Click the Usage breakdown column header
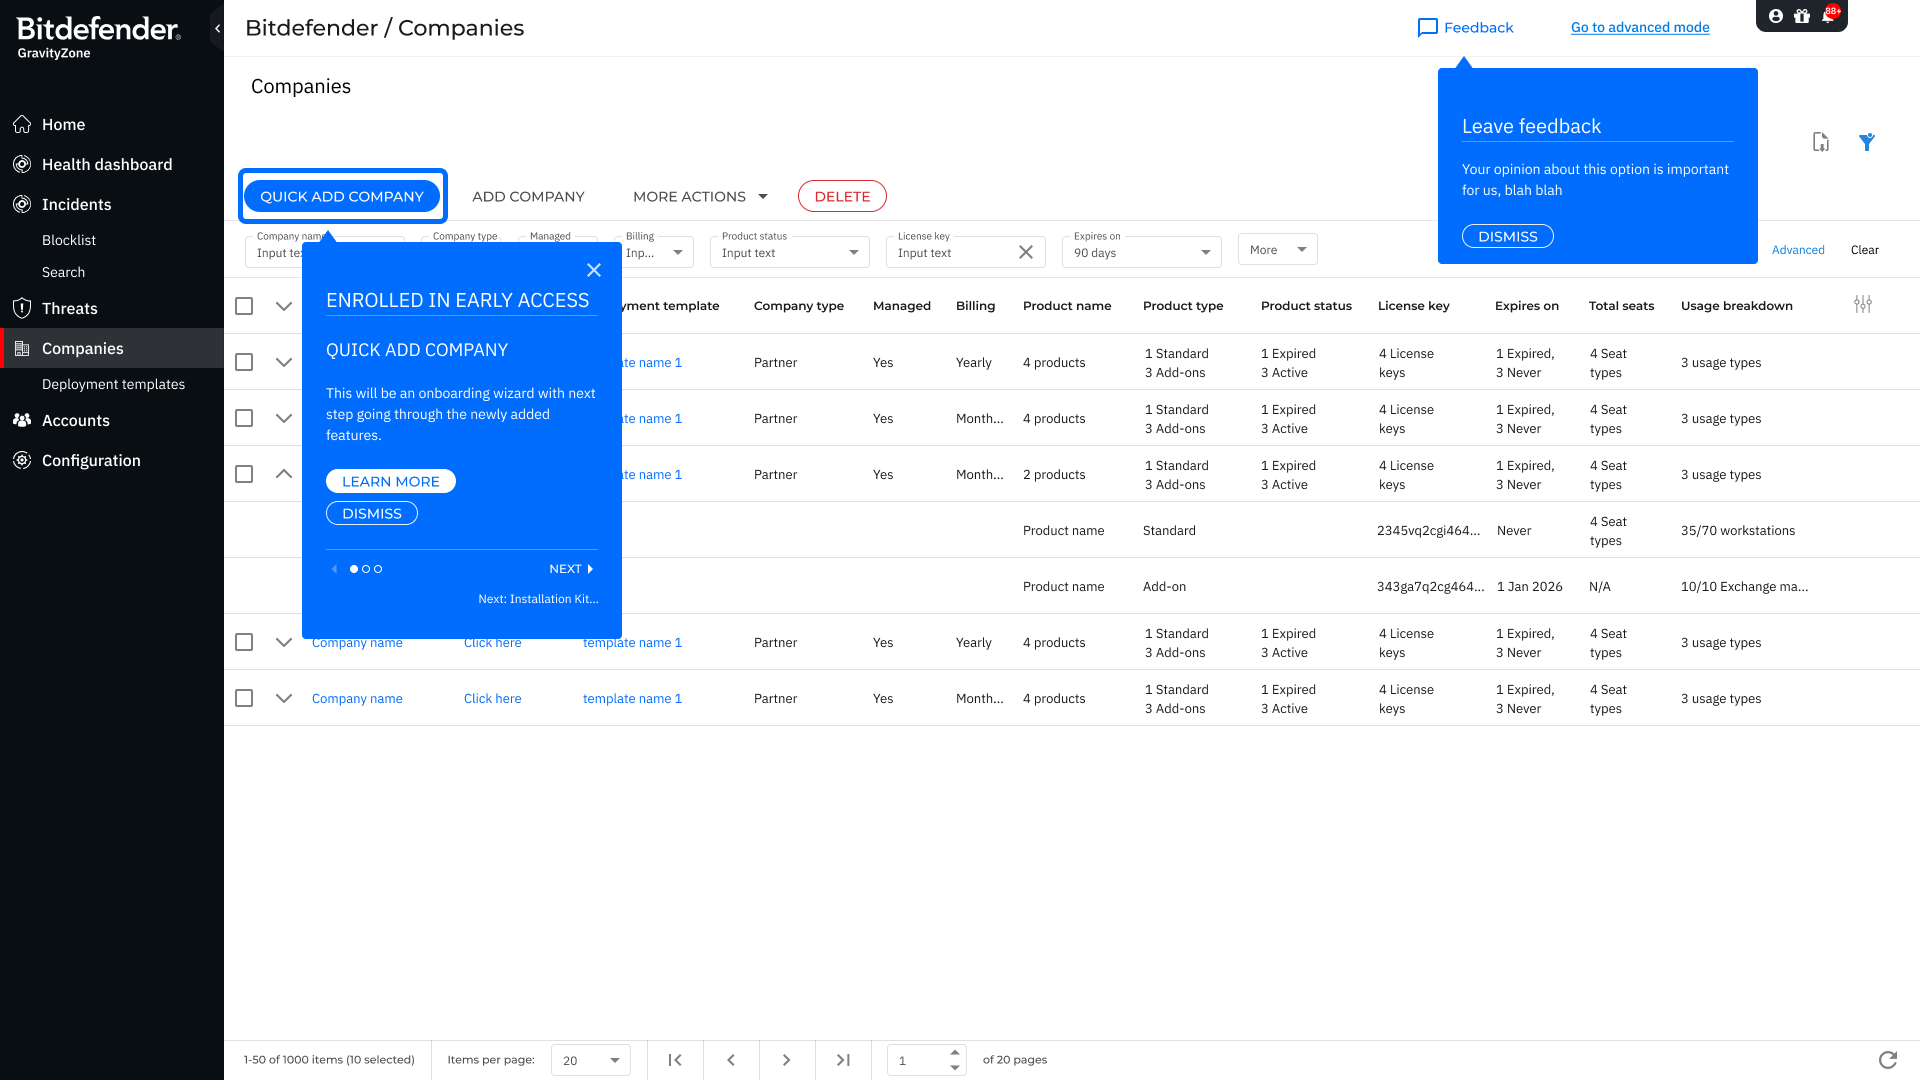 coord(1737,306)
